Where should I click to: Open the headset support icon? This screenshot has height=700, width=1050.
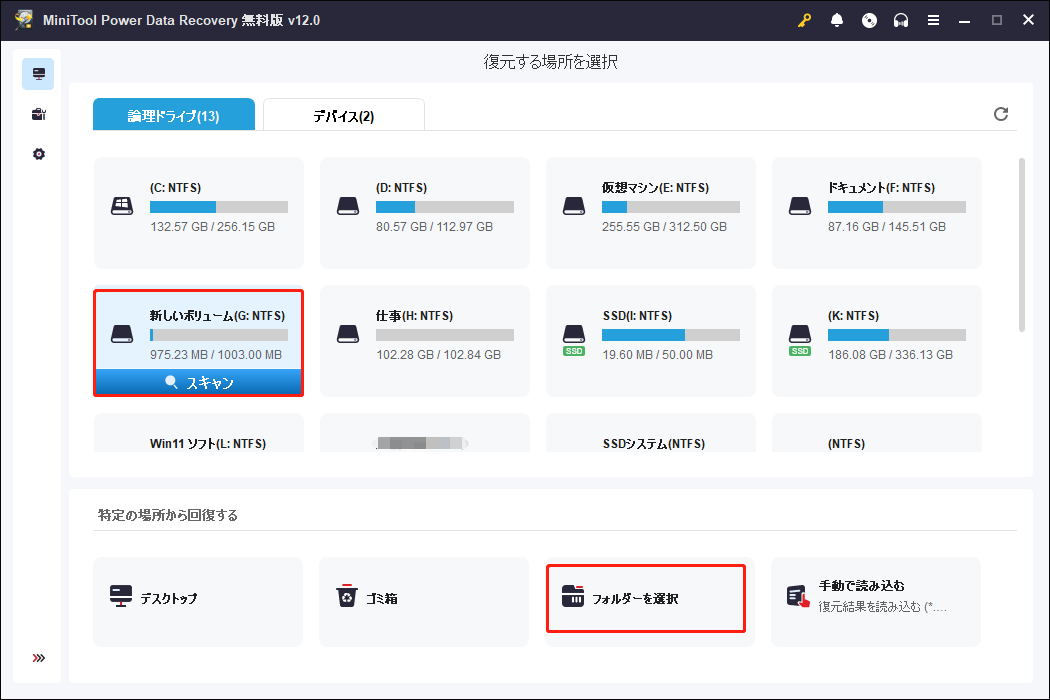(901, 20)
